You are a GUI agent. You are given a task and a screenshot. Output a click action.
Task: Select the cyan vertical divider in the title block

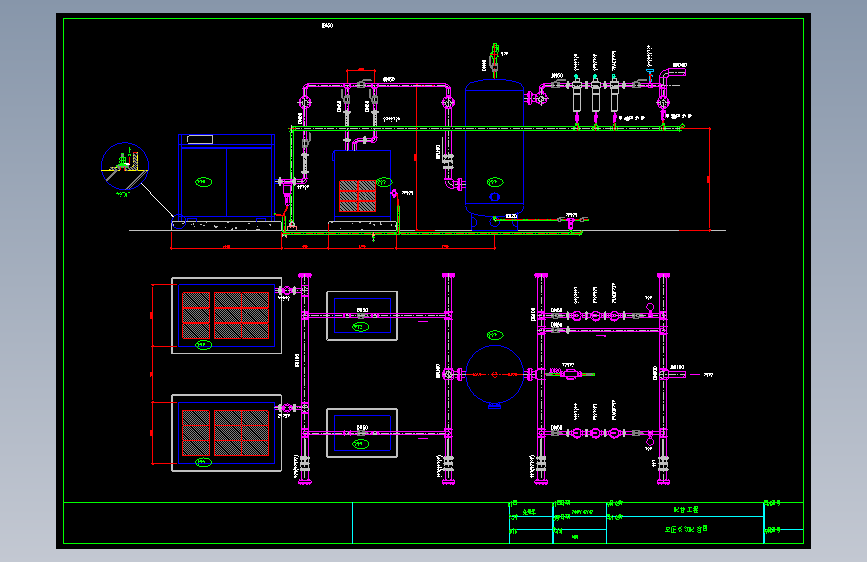pos(352,523)
